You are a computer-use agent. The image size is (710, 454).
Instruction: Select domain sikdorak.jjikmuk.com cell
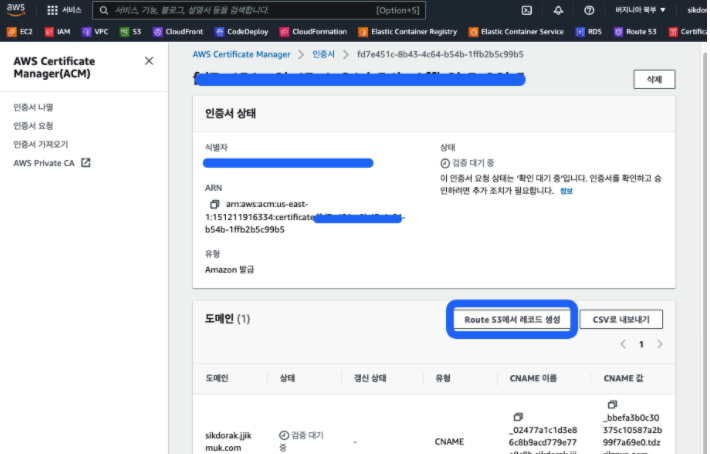pyautogui.click(x=228, y=441)
